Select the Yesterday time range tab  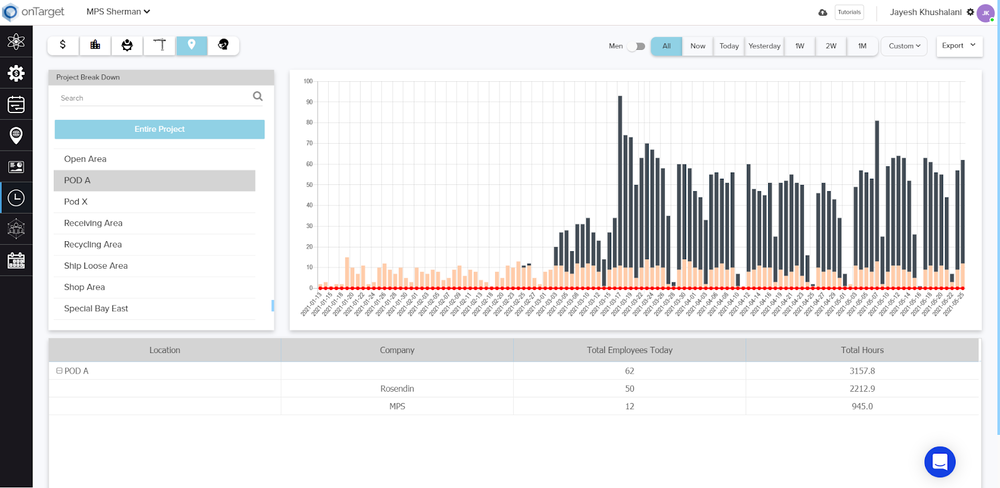[764, 46]
